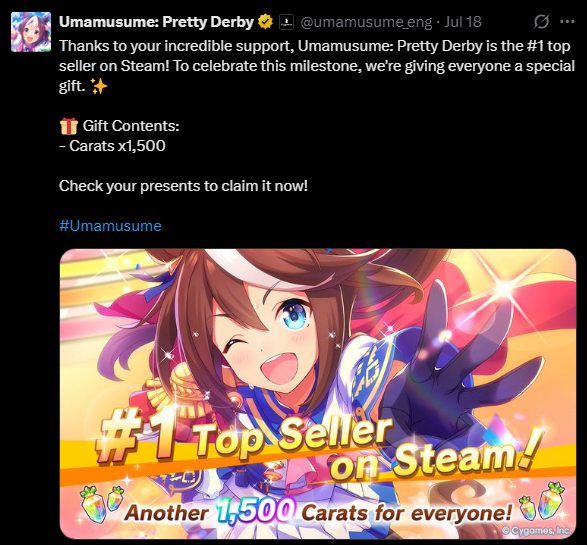Follow the #Umamusume hashtag link

click(110, 226)
